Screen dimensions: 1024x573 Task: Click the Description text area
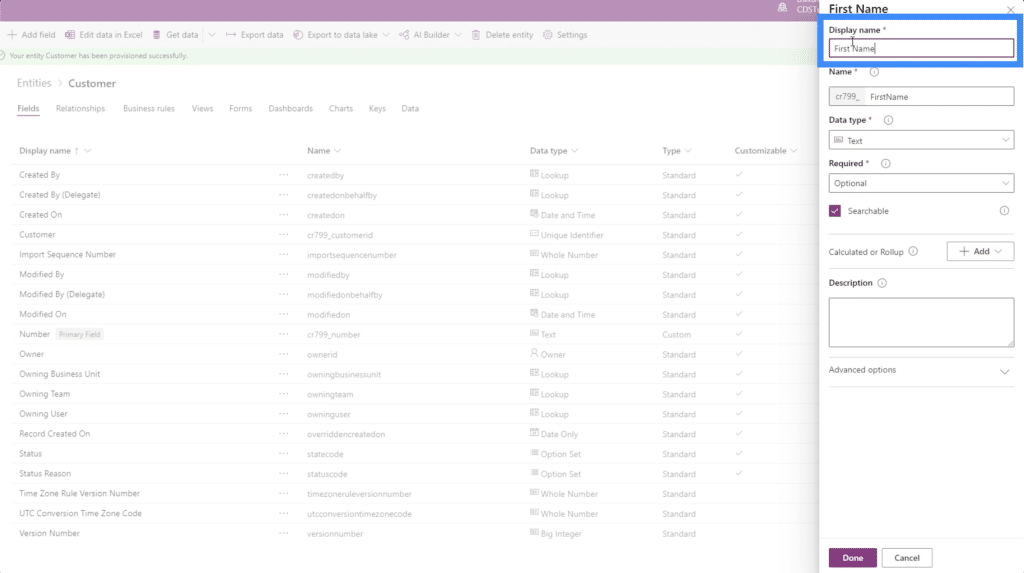point(921,322)
